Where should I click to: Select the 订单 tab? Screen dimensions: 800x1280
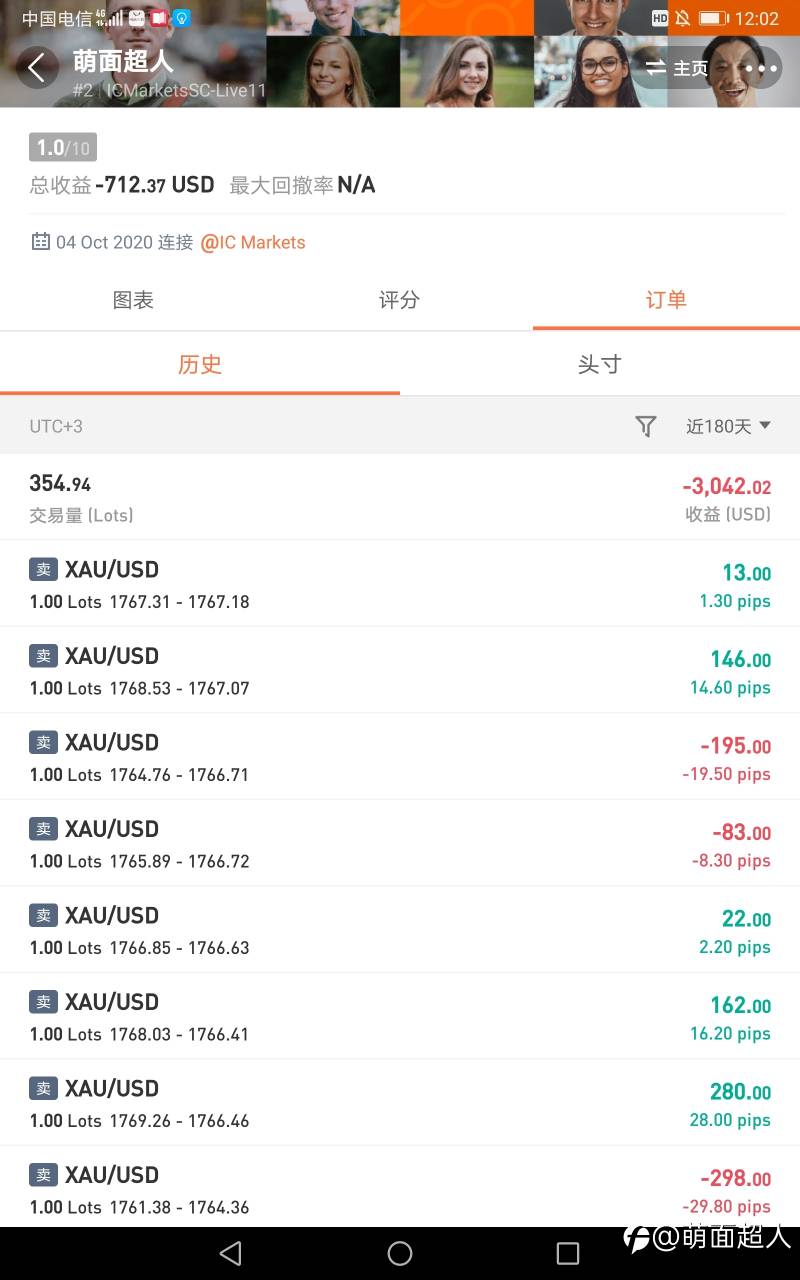pos(666,300)
